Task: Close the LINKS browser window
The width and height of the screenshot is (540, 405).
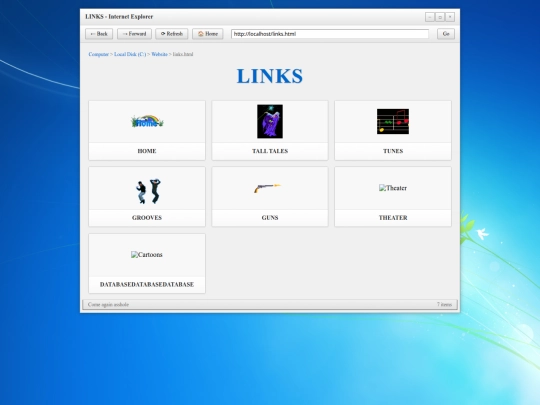Action: 450,17
